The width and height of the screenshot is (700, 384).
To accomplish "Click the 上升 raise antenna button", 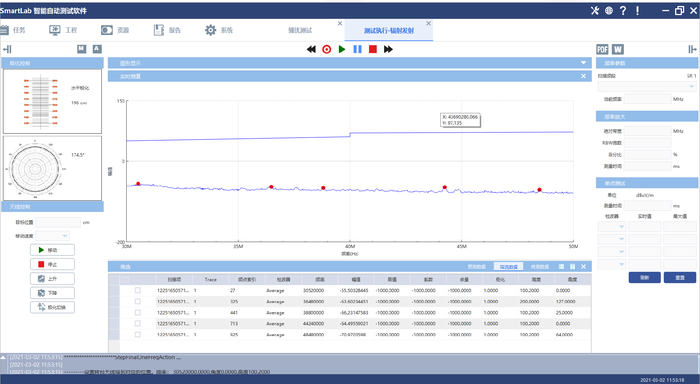I will click(52, 279).
